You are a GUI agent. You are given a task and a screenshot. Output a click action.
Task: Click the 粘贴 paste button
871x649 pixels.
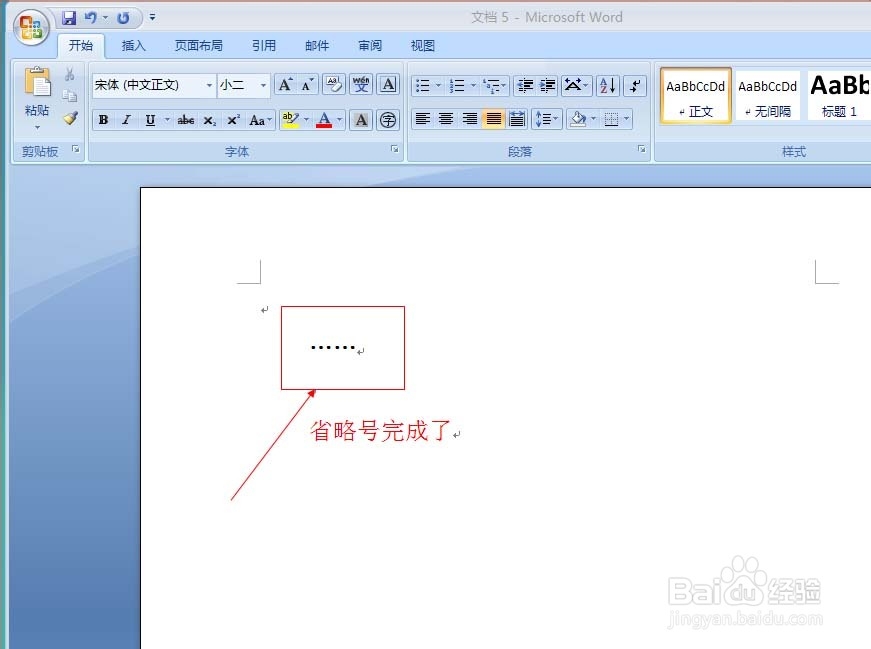click(x=37, y=98)
